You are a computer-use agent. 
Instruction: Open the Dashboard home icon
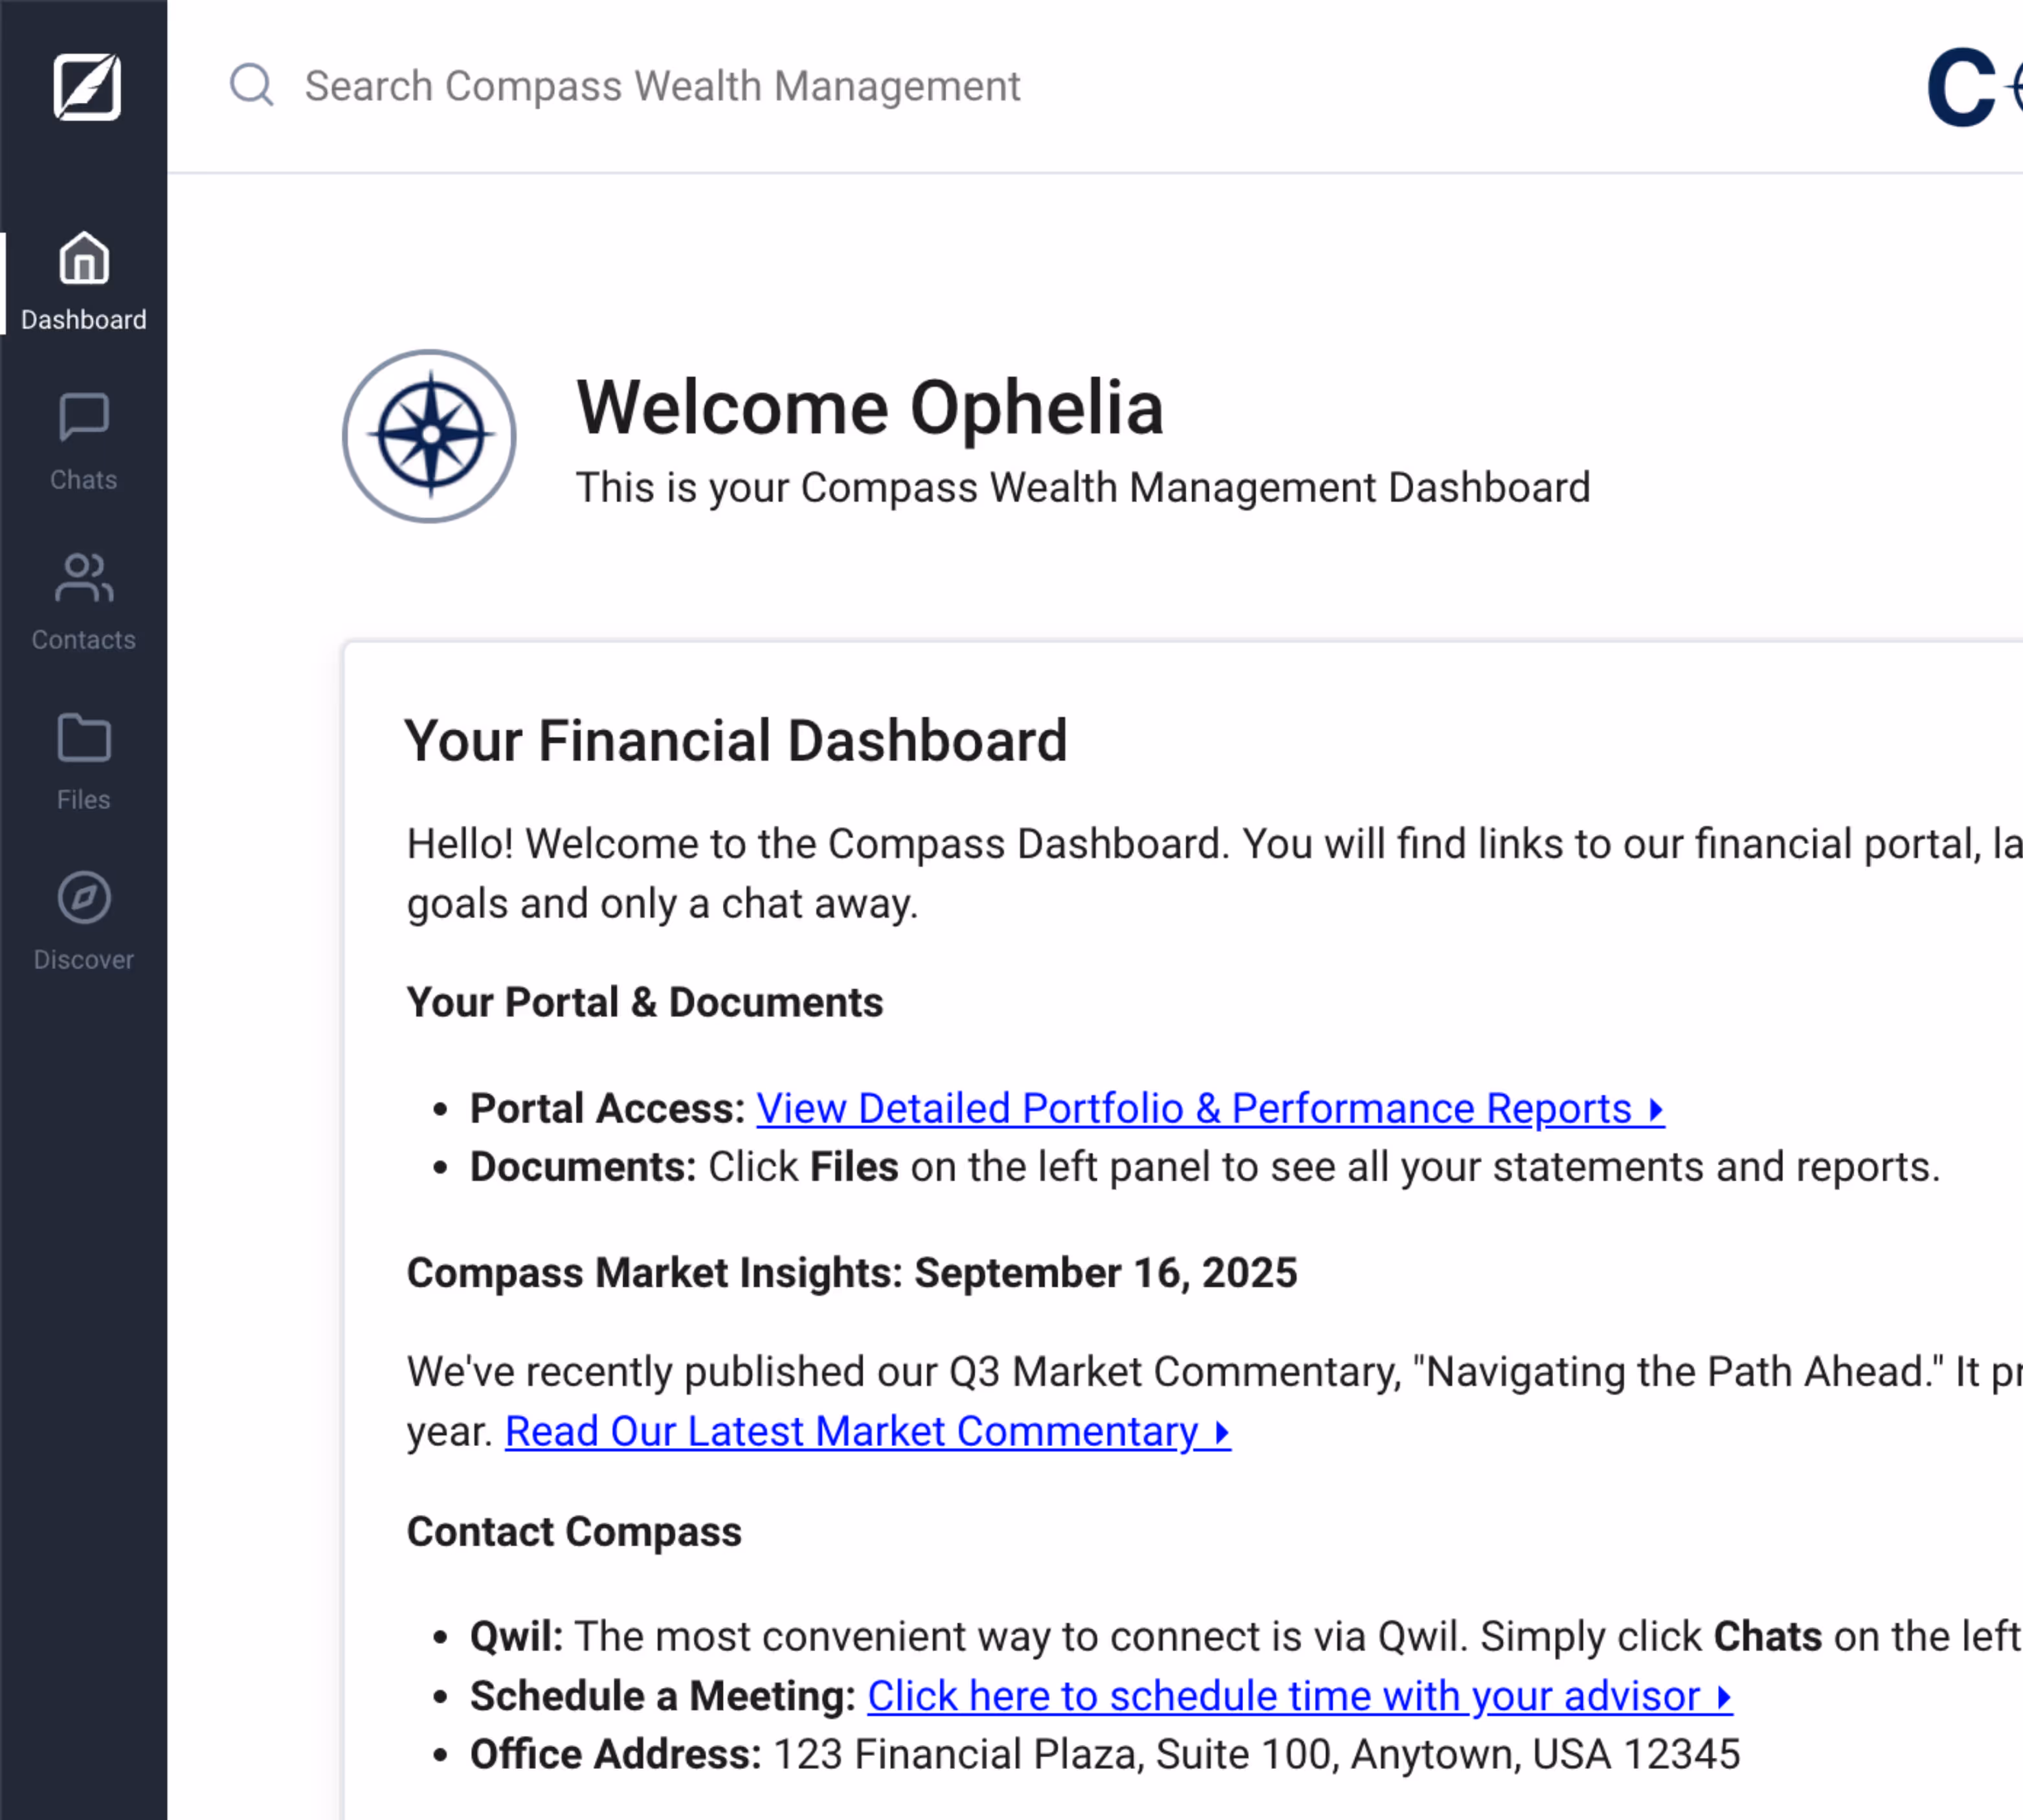[84, 258]
